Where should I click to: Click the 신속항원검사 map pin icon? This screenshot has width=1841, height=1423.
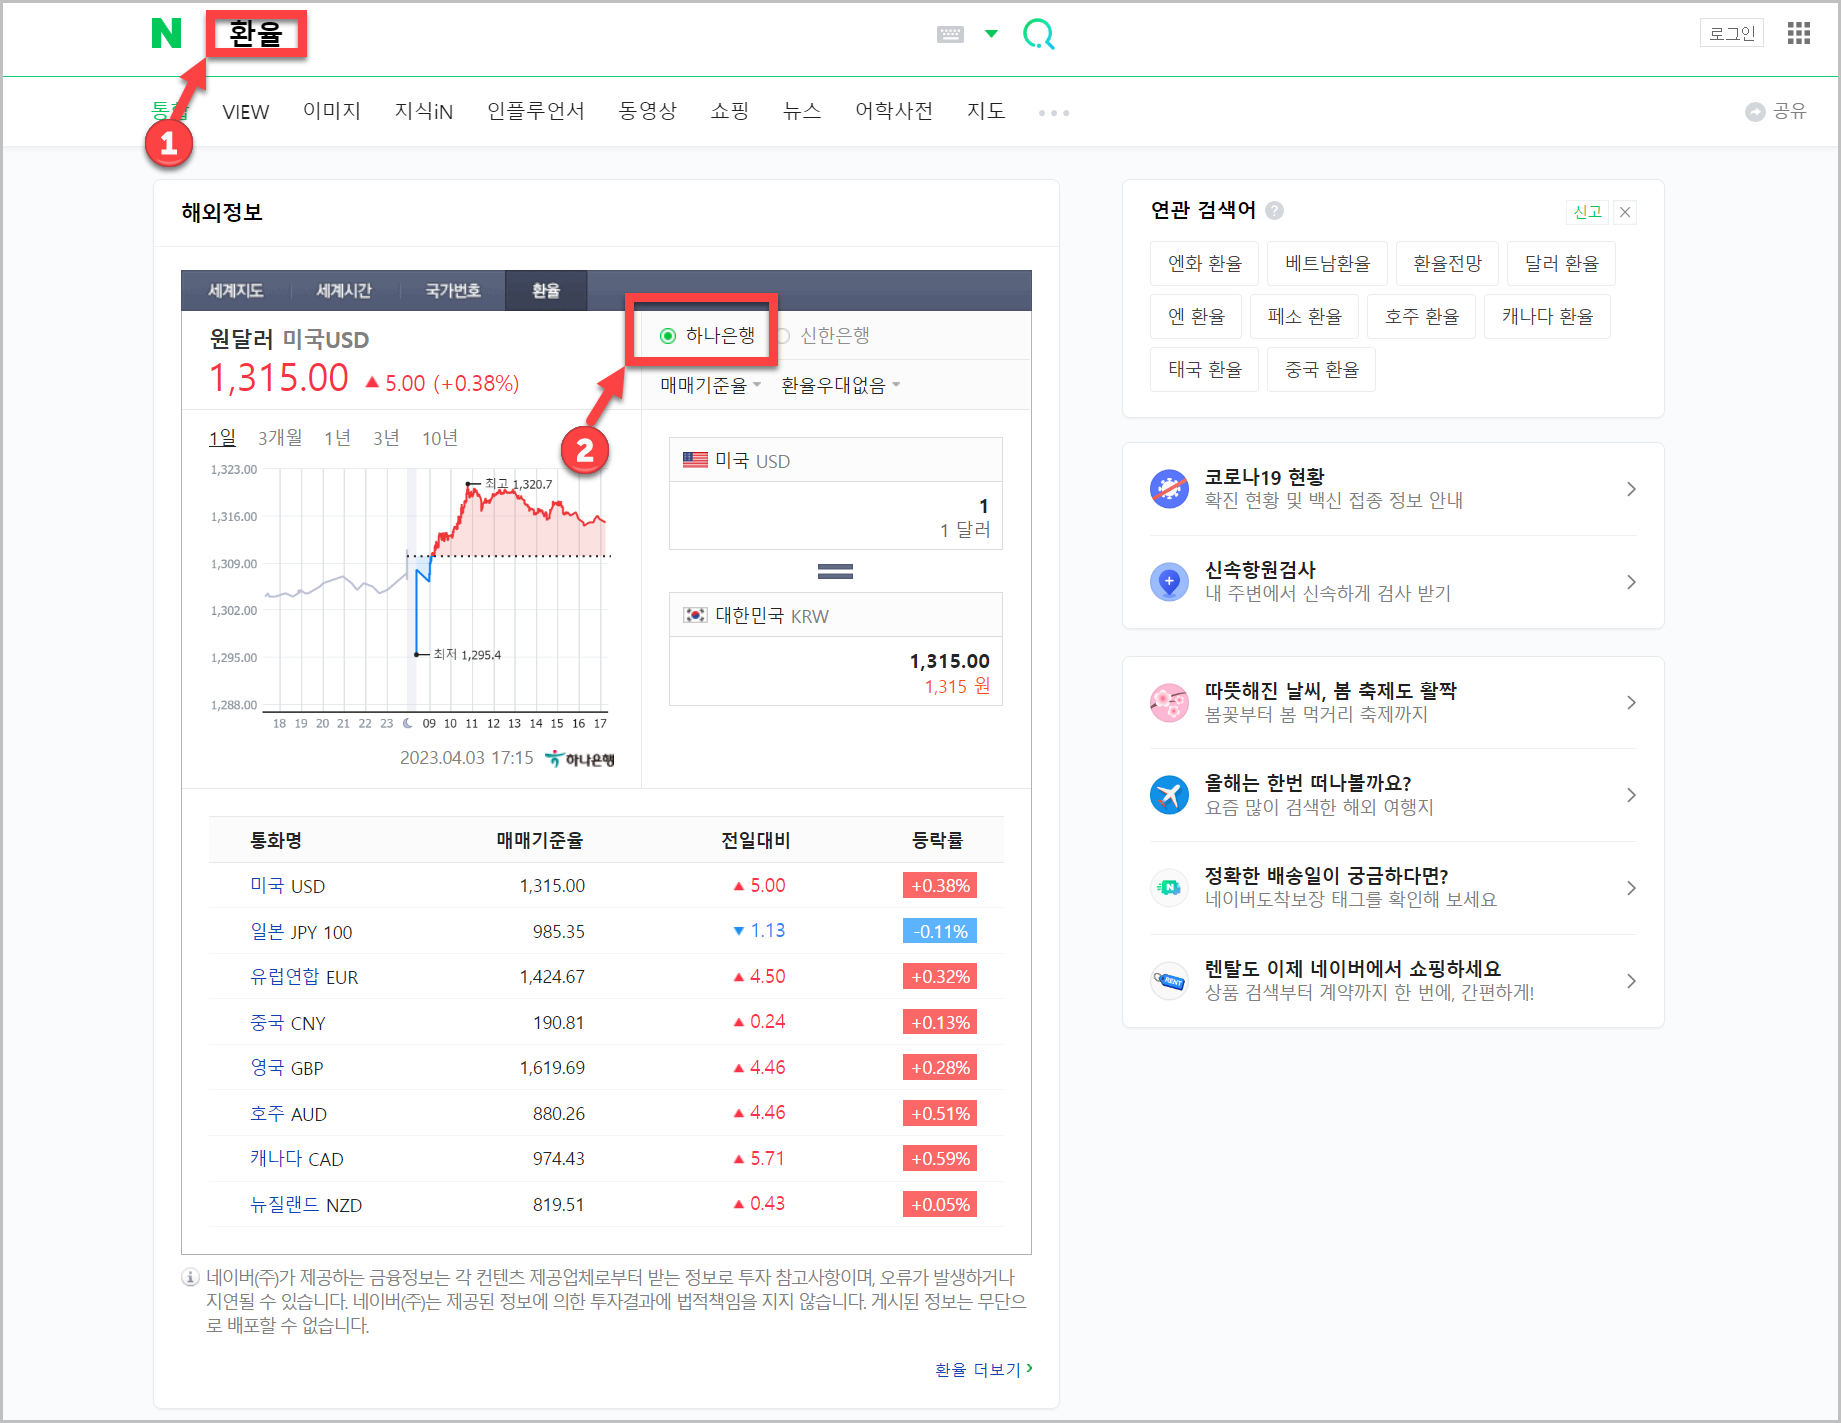pyautogui.click(x=1169, y=582)
